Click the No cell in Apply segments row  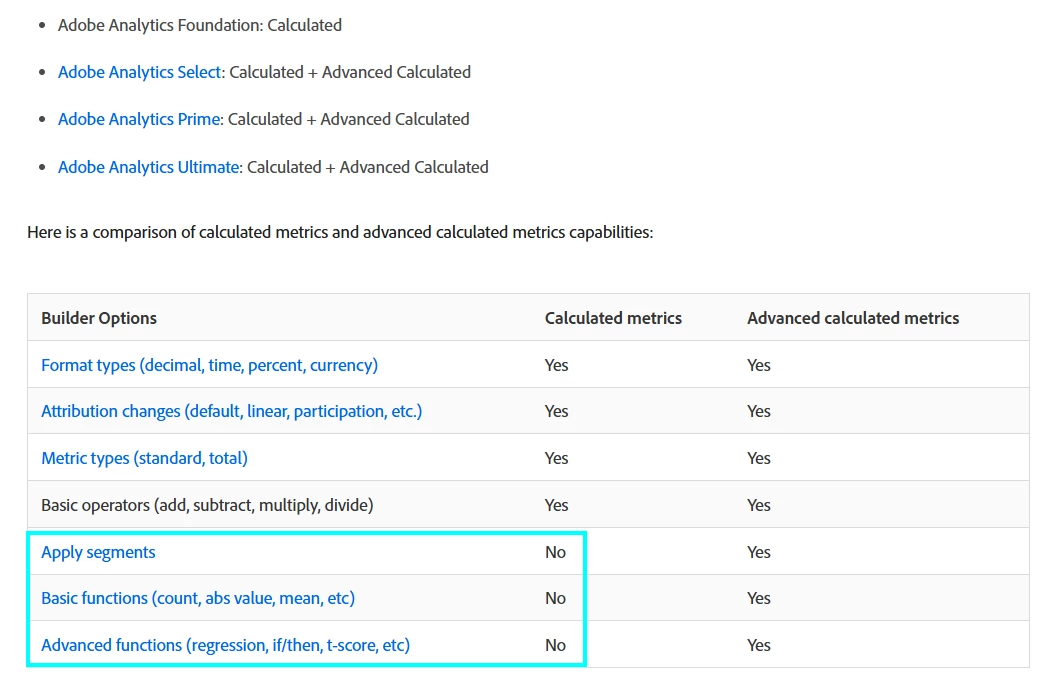click(x=555, y=552)
